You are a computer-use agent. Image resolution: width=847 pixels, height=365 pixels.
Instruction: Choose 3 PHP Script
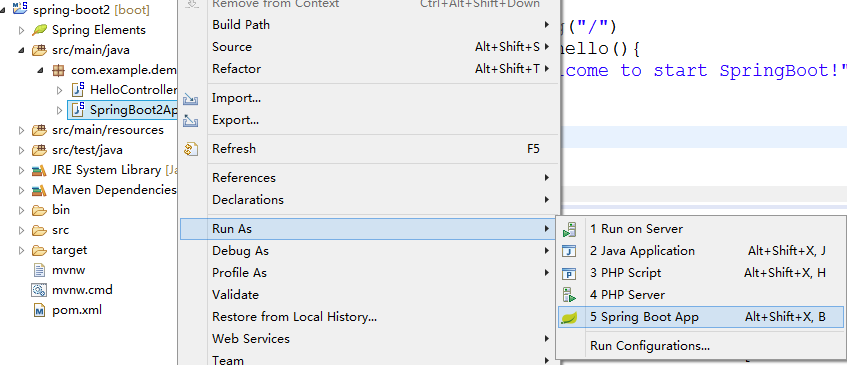tap(701, 273)
